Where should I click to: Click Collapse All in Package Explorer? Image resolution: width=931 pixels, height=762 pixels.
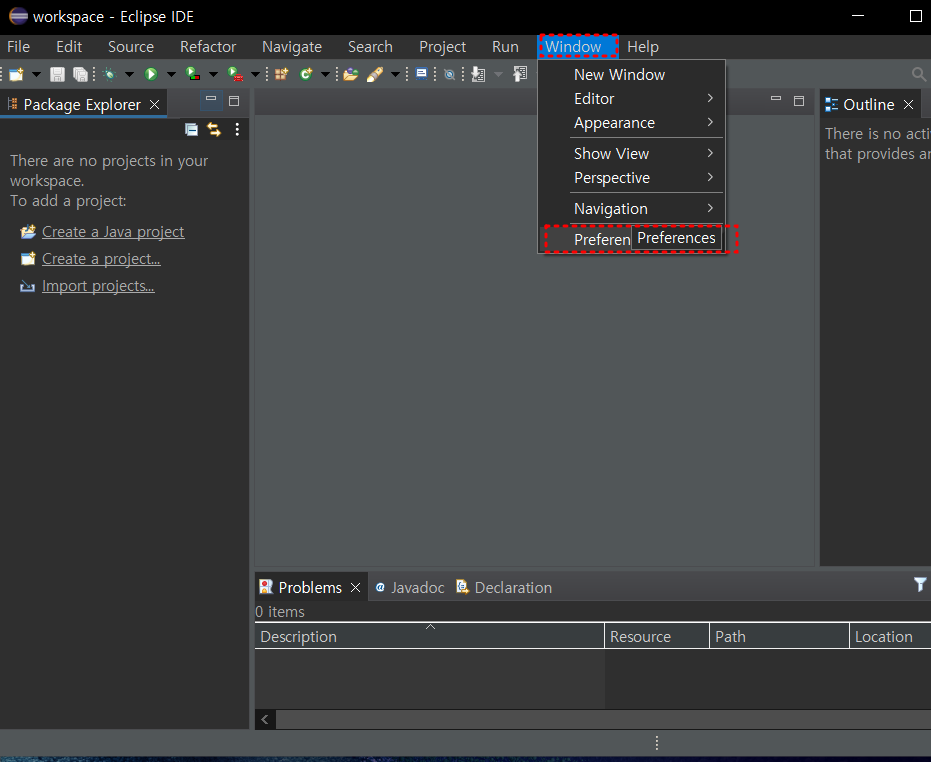(x=191, y=129)
